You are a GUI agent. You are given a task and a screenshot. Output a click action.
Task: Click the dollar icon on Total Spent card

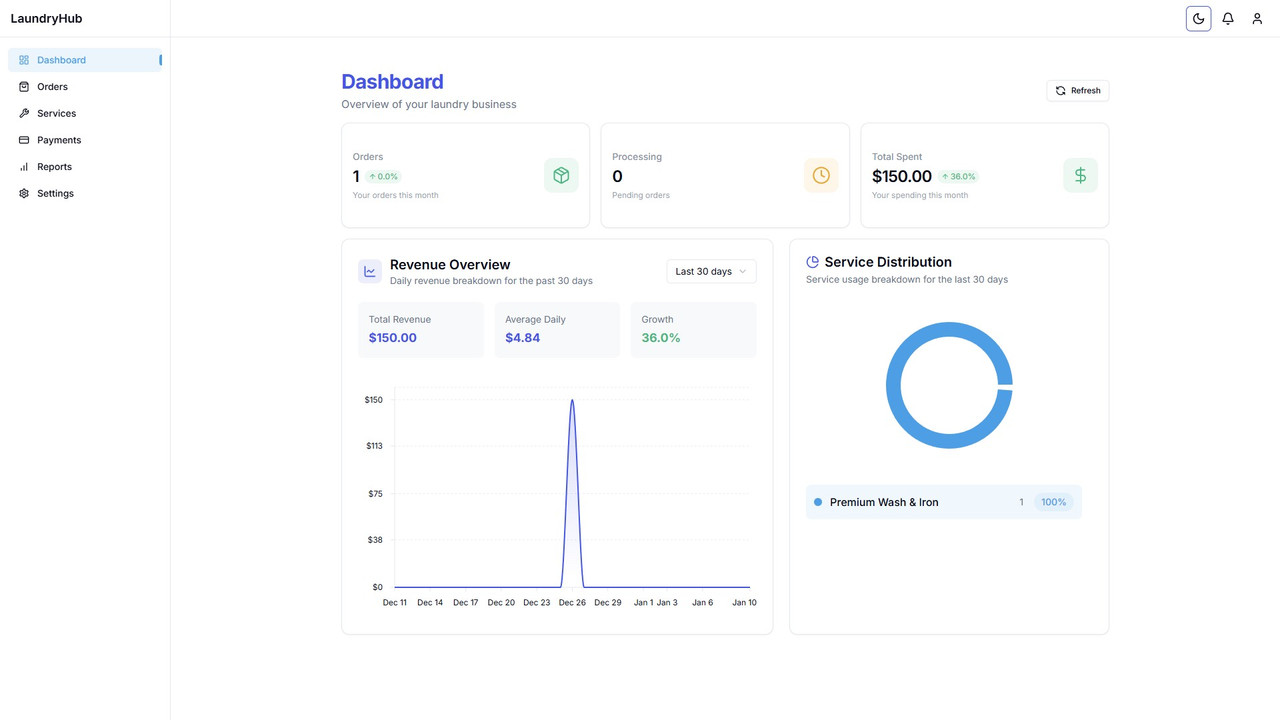[1080, 175]
